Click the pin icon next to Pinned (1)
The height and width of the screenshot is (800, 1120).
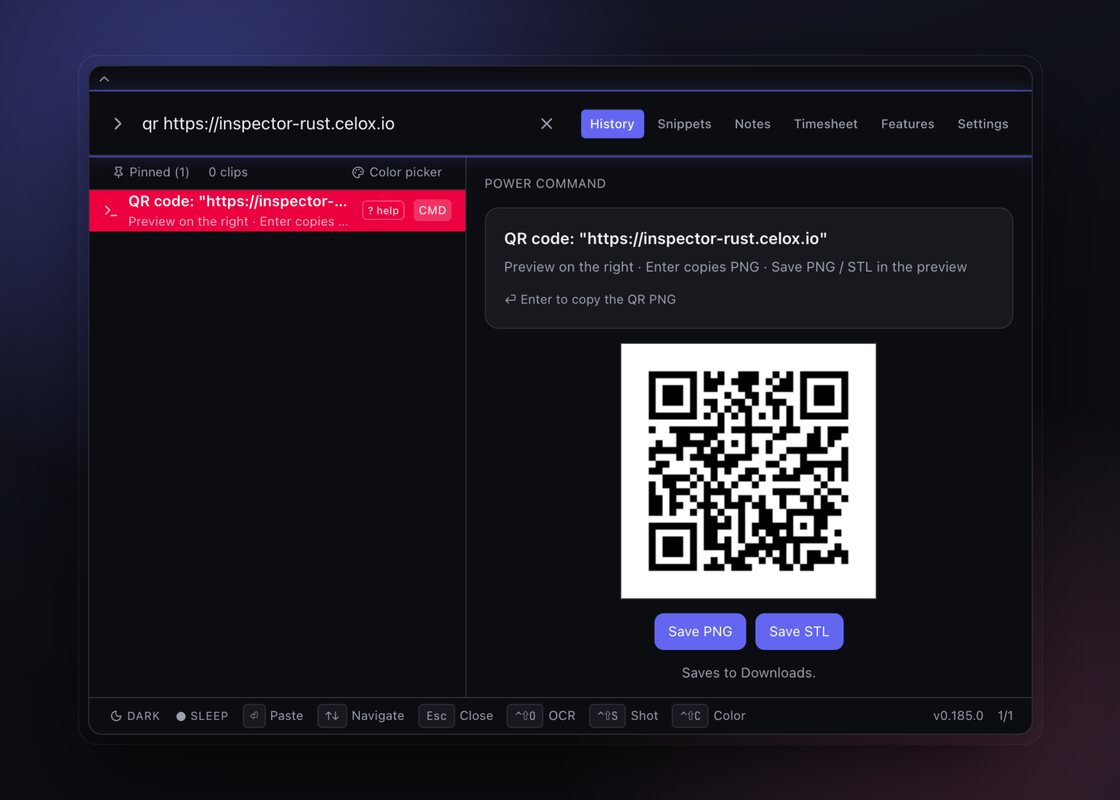pyautogui.click(x=119, y=172)
